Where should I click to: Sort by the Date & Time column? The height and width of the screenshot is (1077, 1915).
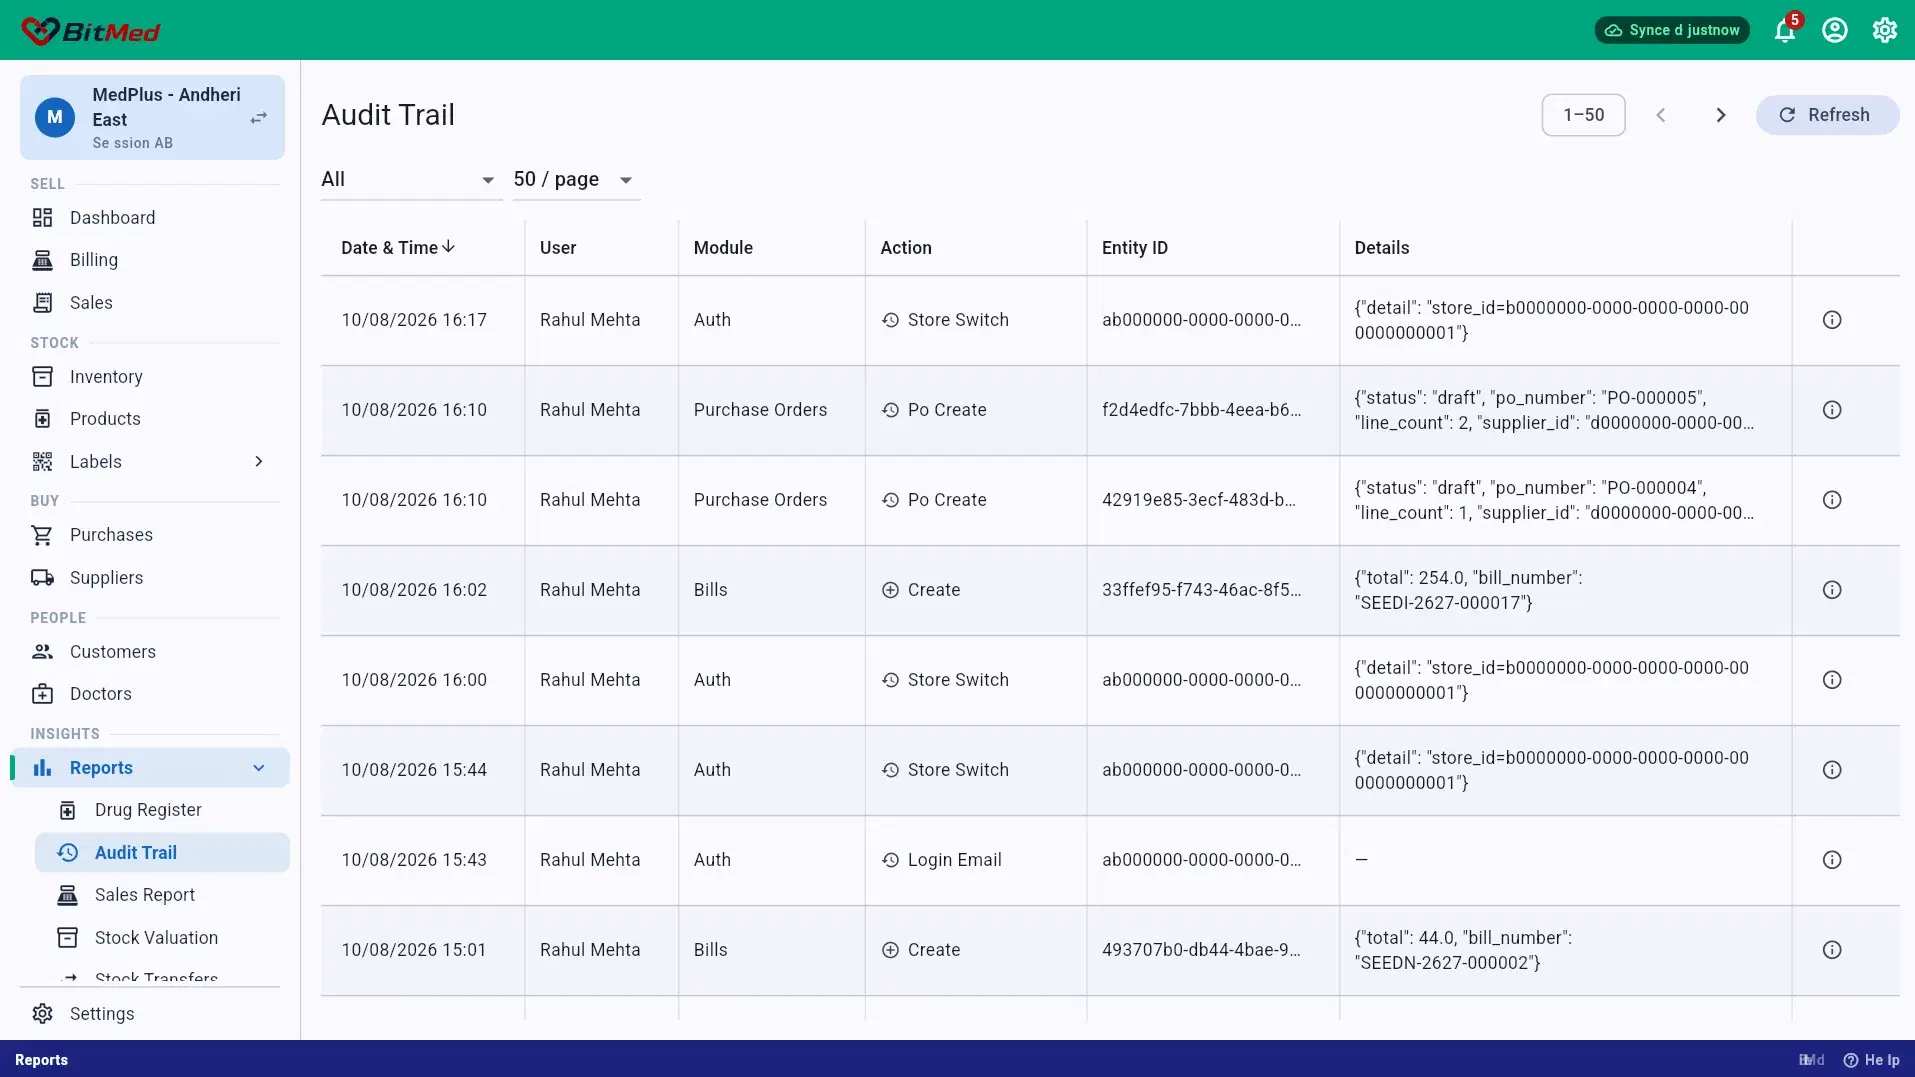click(x=398, y=248)
